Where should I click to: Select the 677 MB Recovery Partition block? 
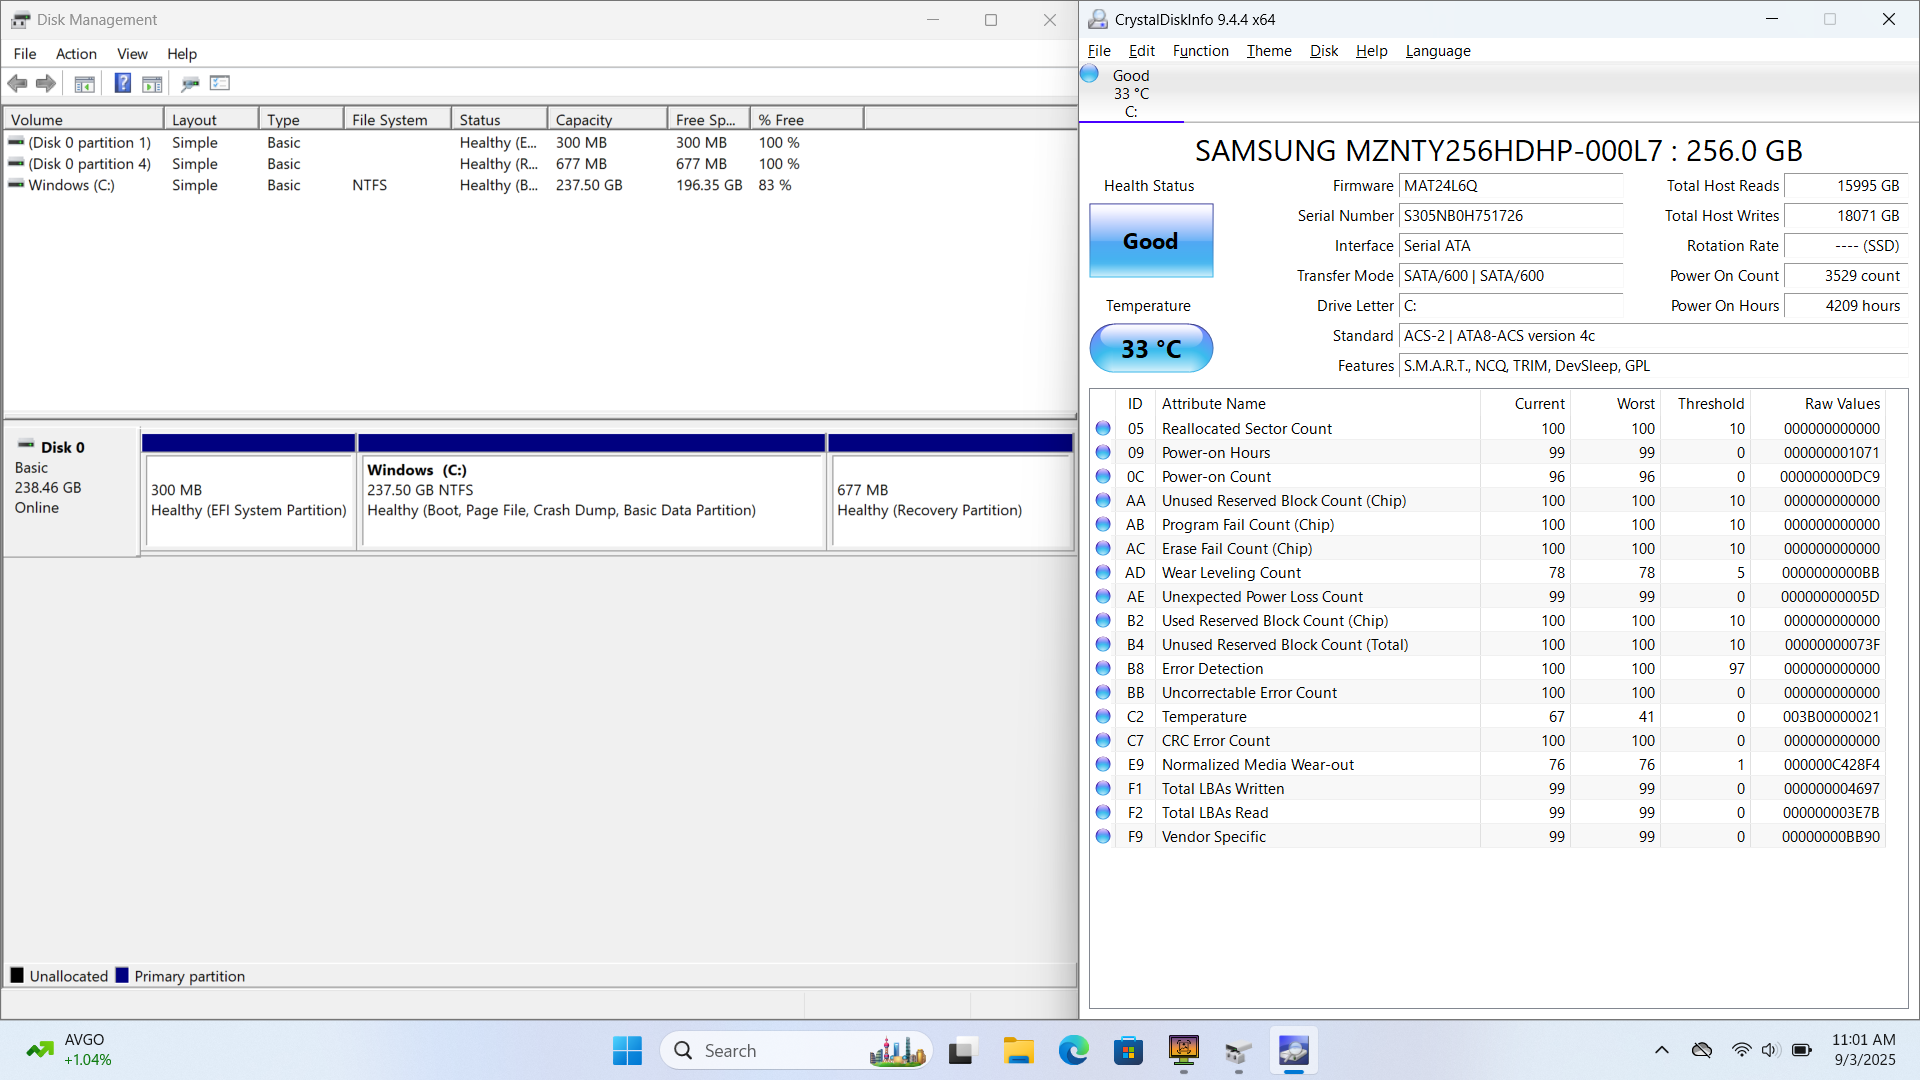(x=951, y=500)
